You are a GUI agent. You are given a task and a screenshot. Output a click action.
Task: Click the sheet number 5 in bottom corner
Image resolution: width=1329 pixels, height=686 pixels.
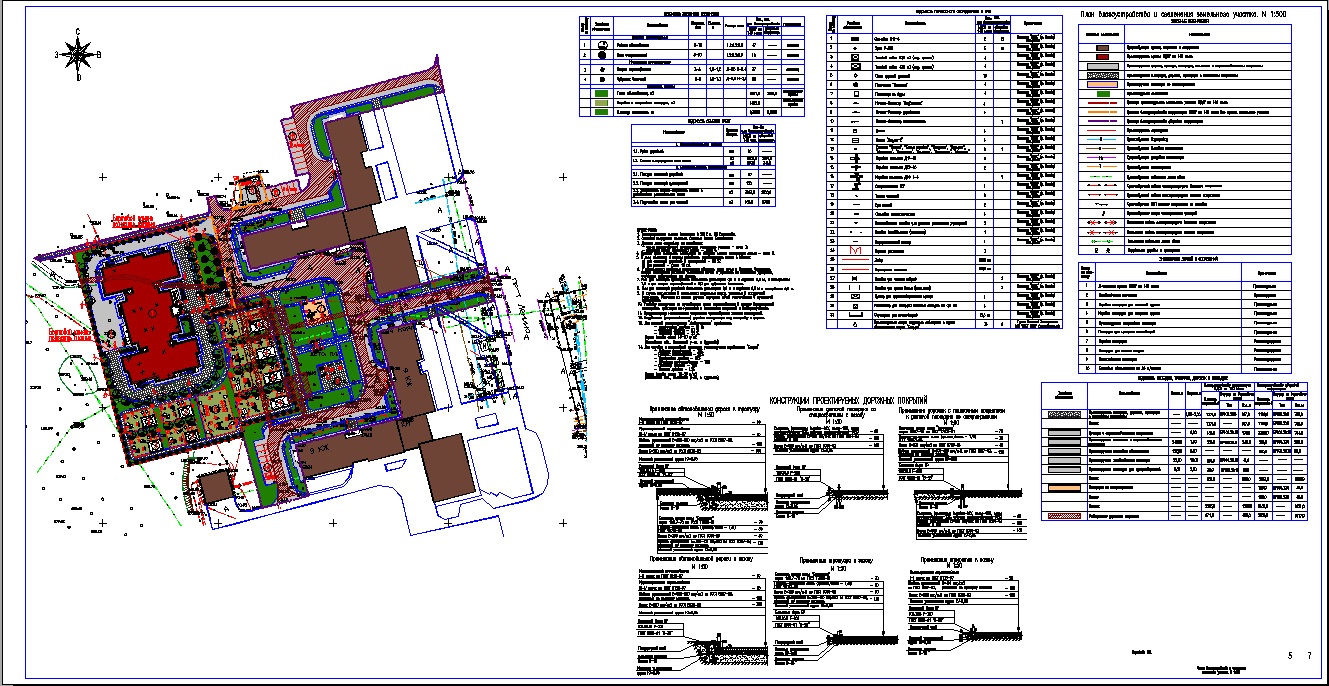click(x=1290, y=655)
